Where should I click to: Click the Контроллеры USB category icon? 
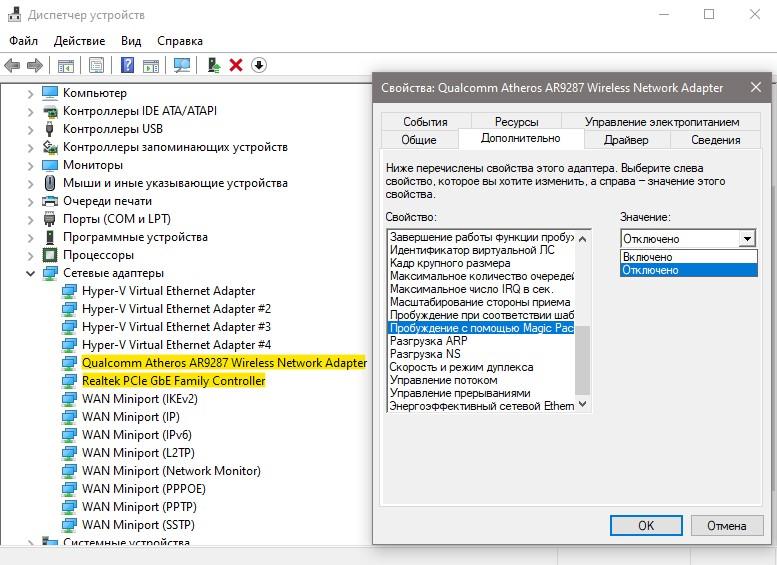49,129
